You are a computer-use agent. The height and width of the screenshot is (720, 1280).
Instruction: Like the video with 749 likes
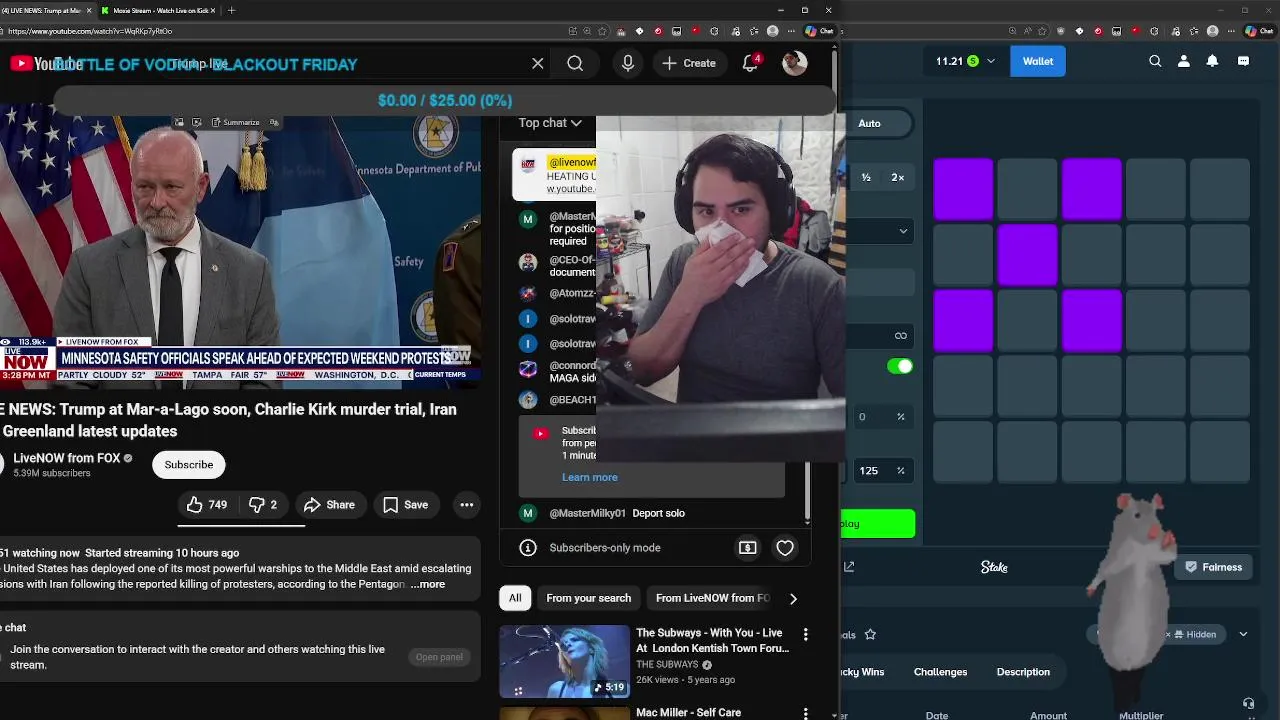(207, 505)
